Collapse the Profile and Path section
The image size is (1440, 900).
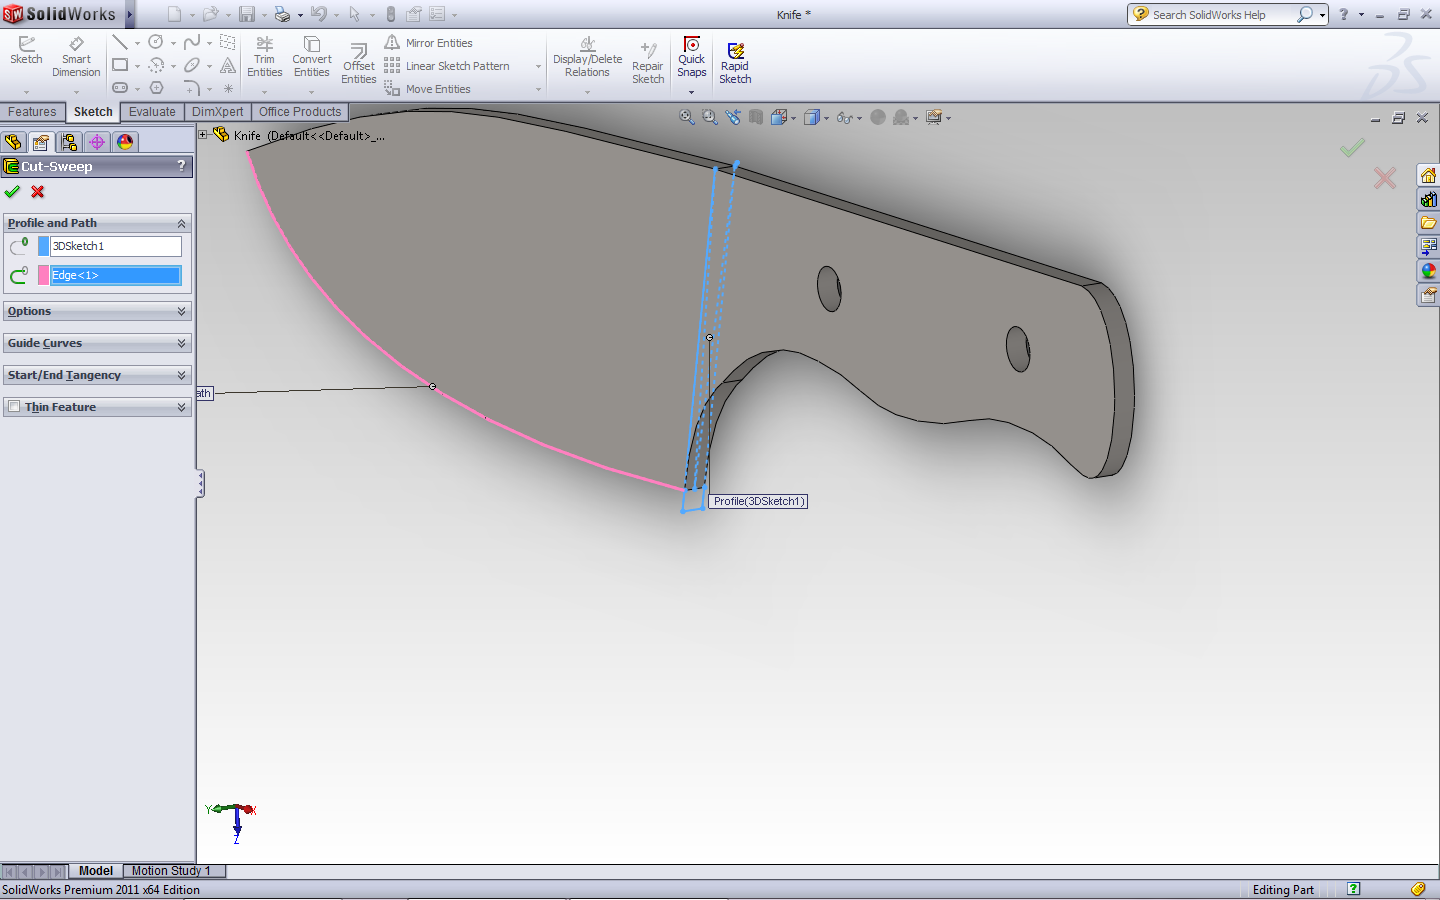tap(181, 223)
